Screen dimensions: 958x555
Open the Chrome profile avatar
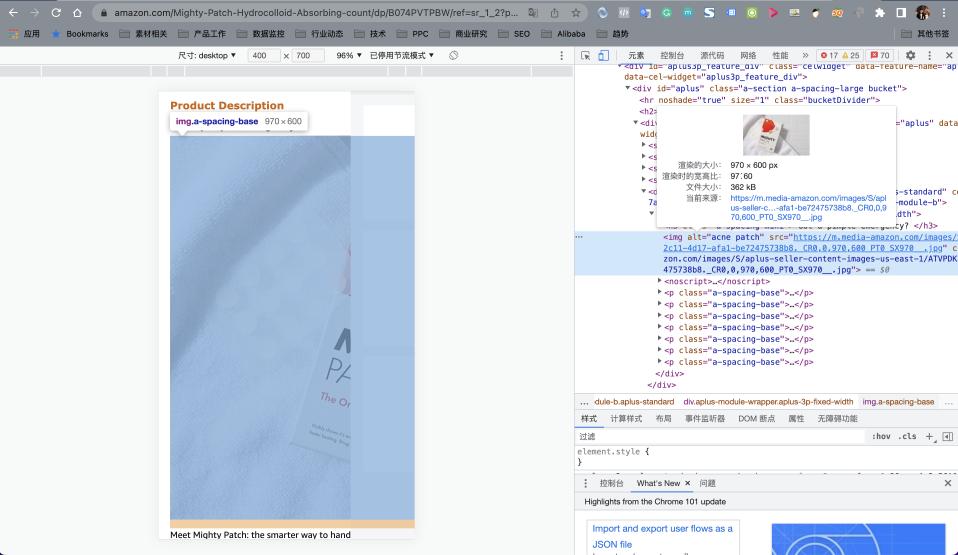[923, 12]
